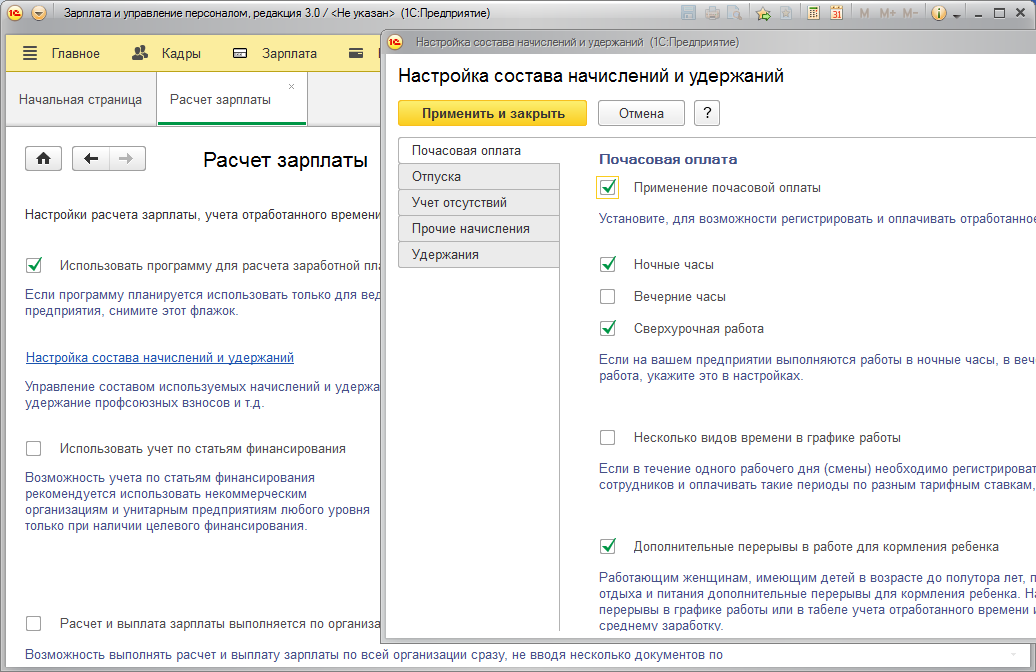Open the Главное hamburger menu
This screenshot has width=1036, height=672.
click(x=30, y=53)
